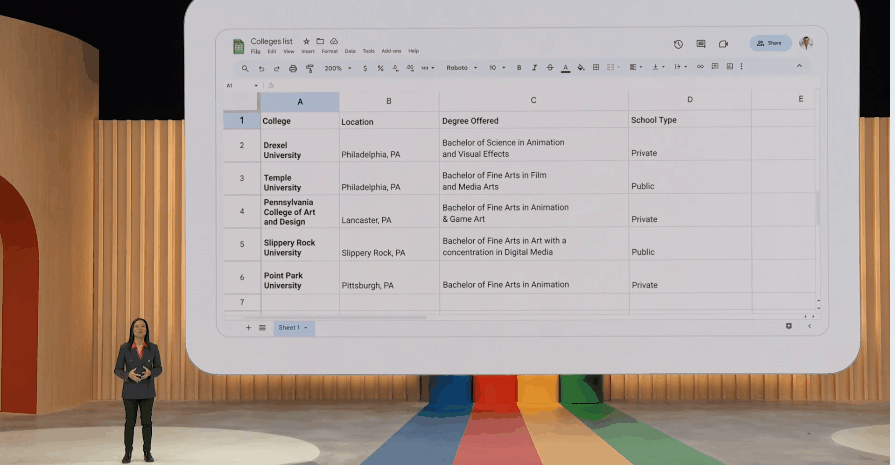
Task: Select the Bachelor of Fine Arts in Animation cell in the Point Park University row
Action: pos(534,278)
